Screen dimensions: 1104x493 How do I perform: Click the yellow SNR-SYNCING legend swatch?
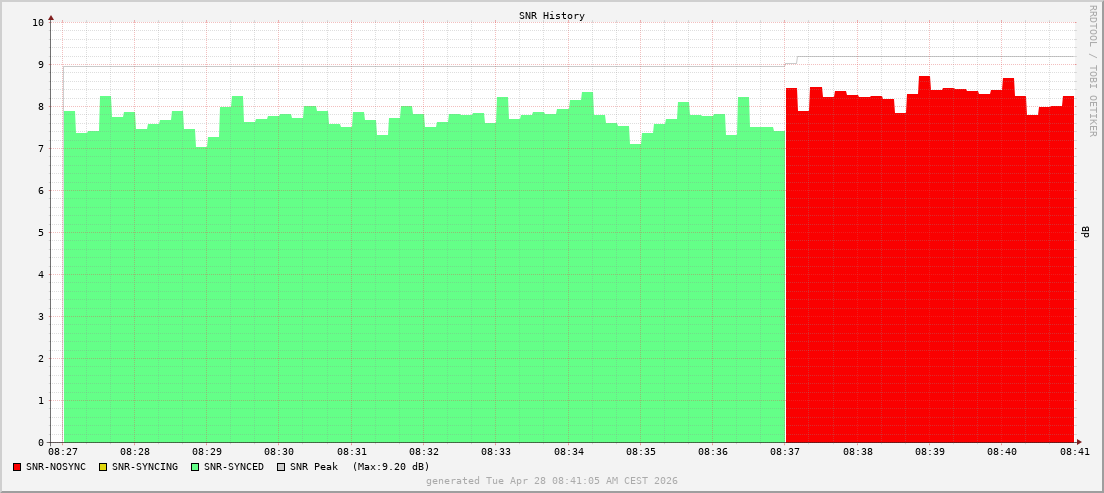click(x=103, y=467)
